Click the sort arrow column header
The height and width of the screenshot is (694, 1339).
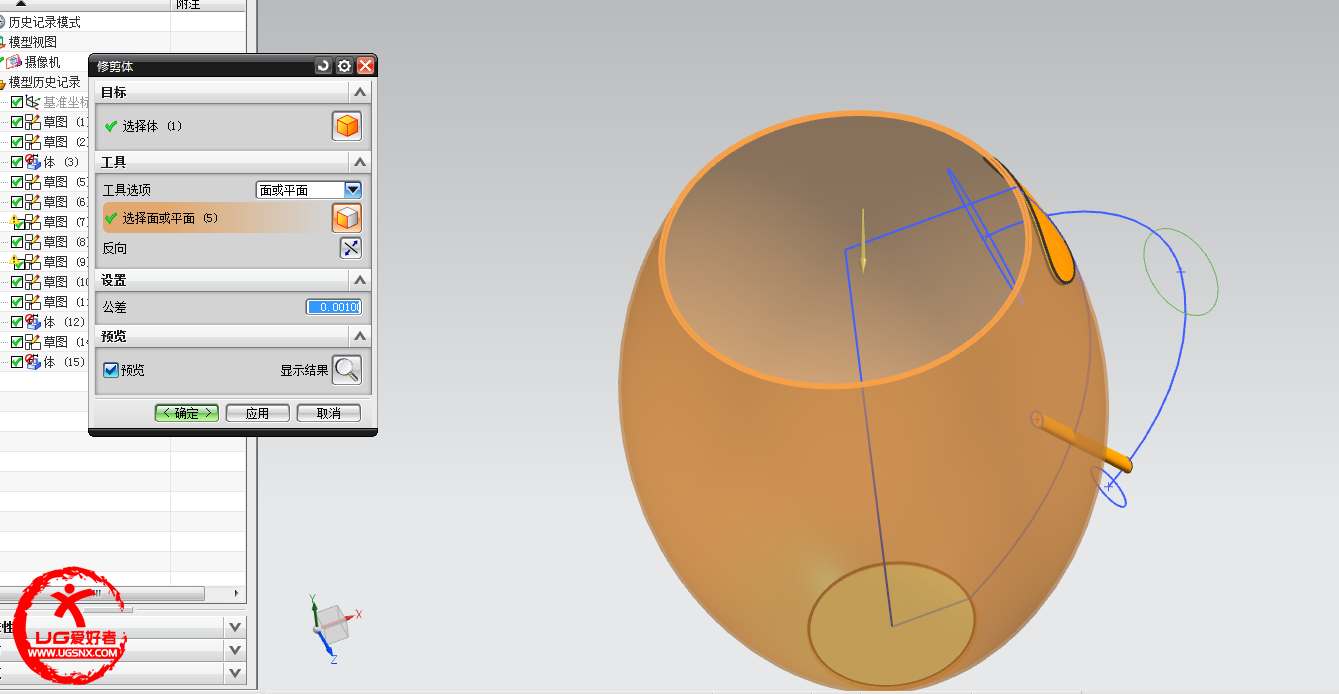tap(85, 5)
